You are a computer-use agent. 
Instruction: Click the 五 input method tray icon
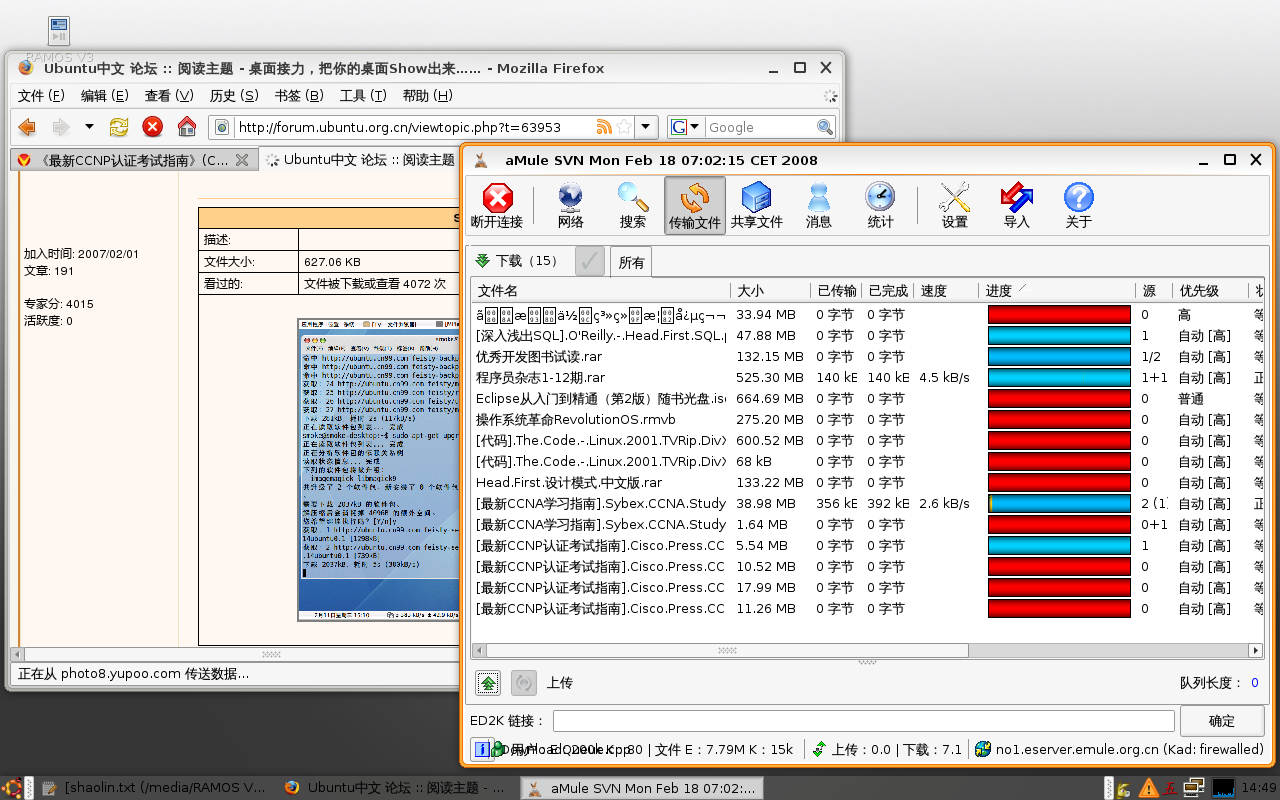tap(1170, 788)
